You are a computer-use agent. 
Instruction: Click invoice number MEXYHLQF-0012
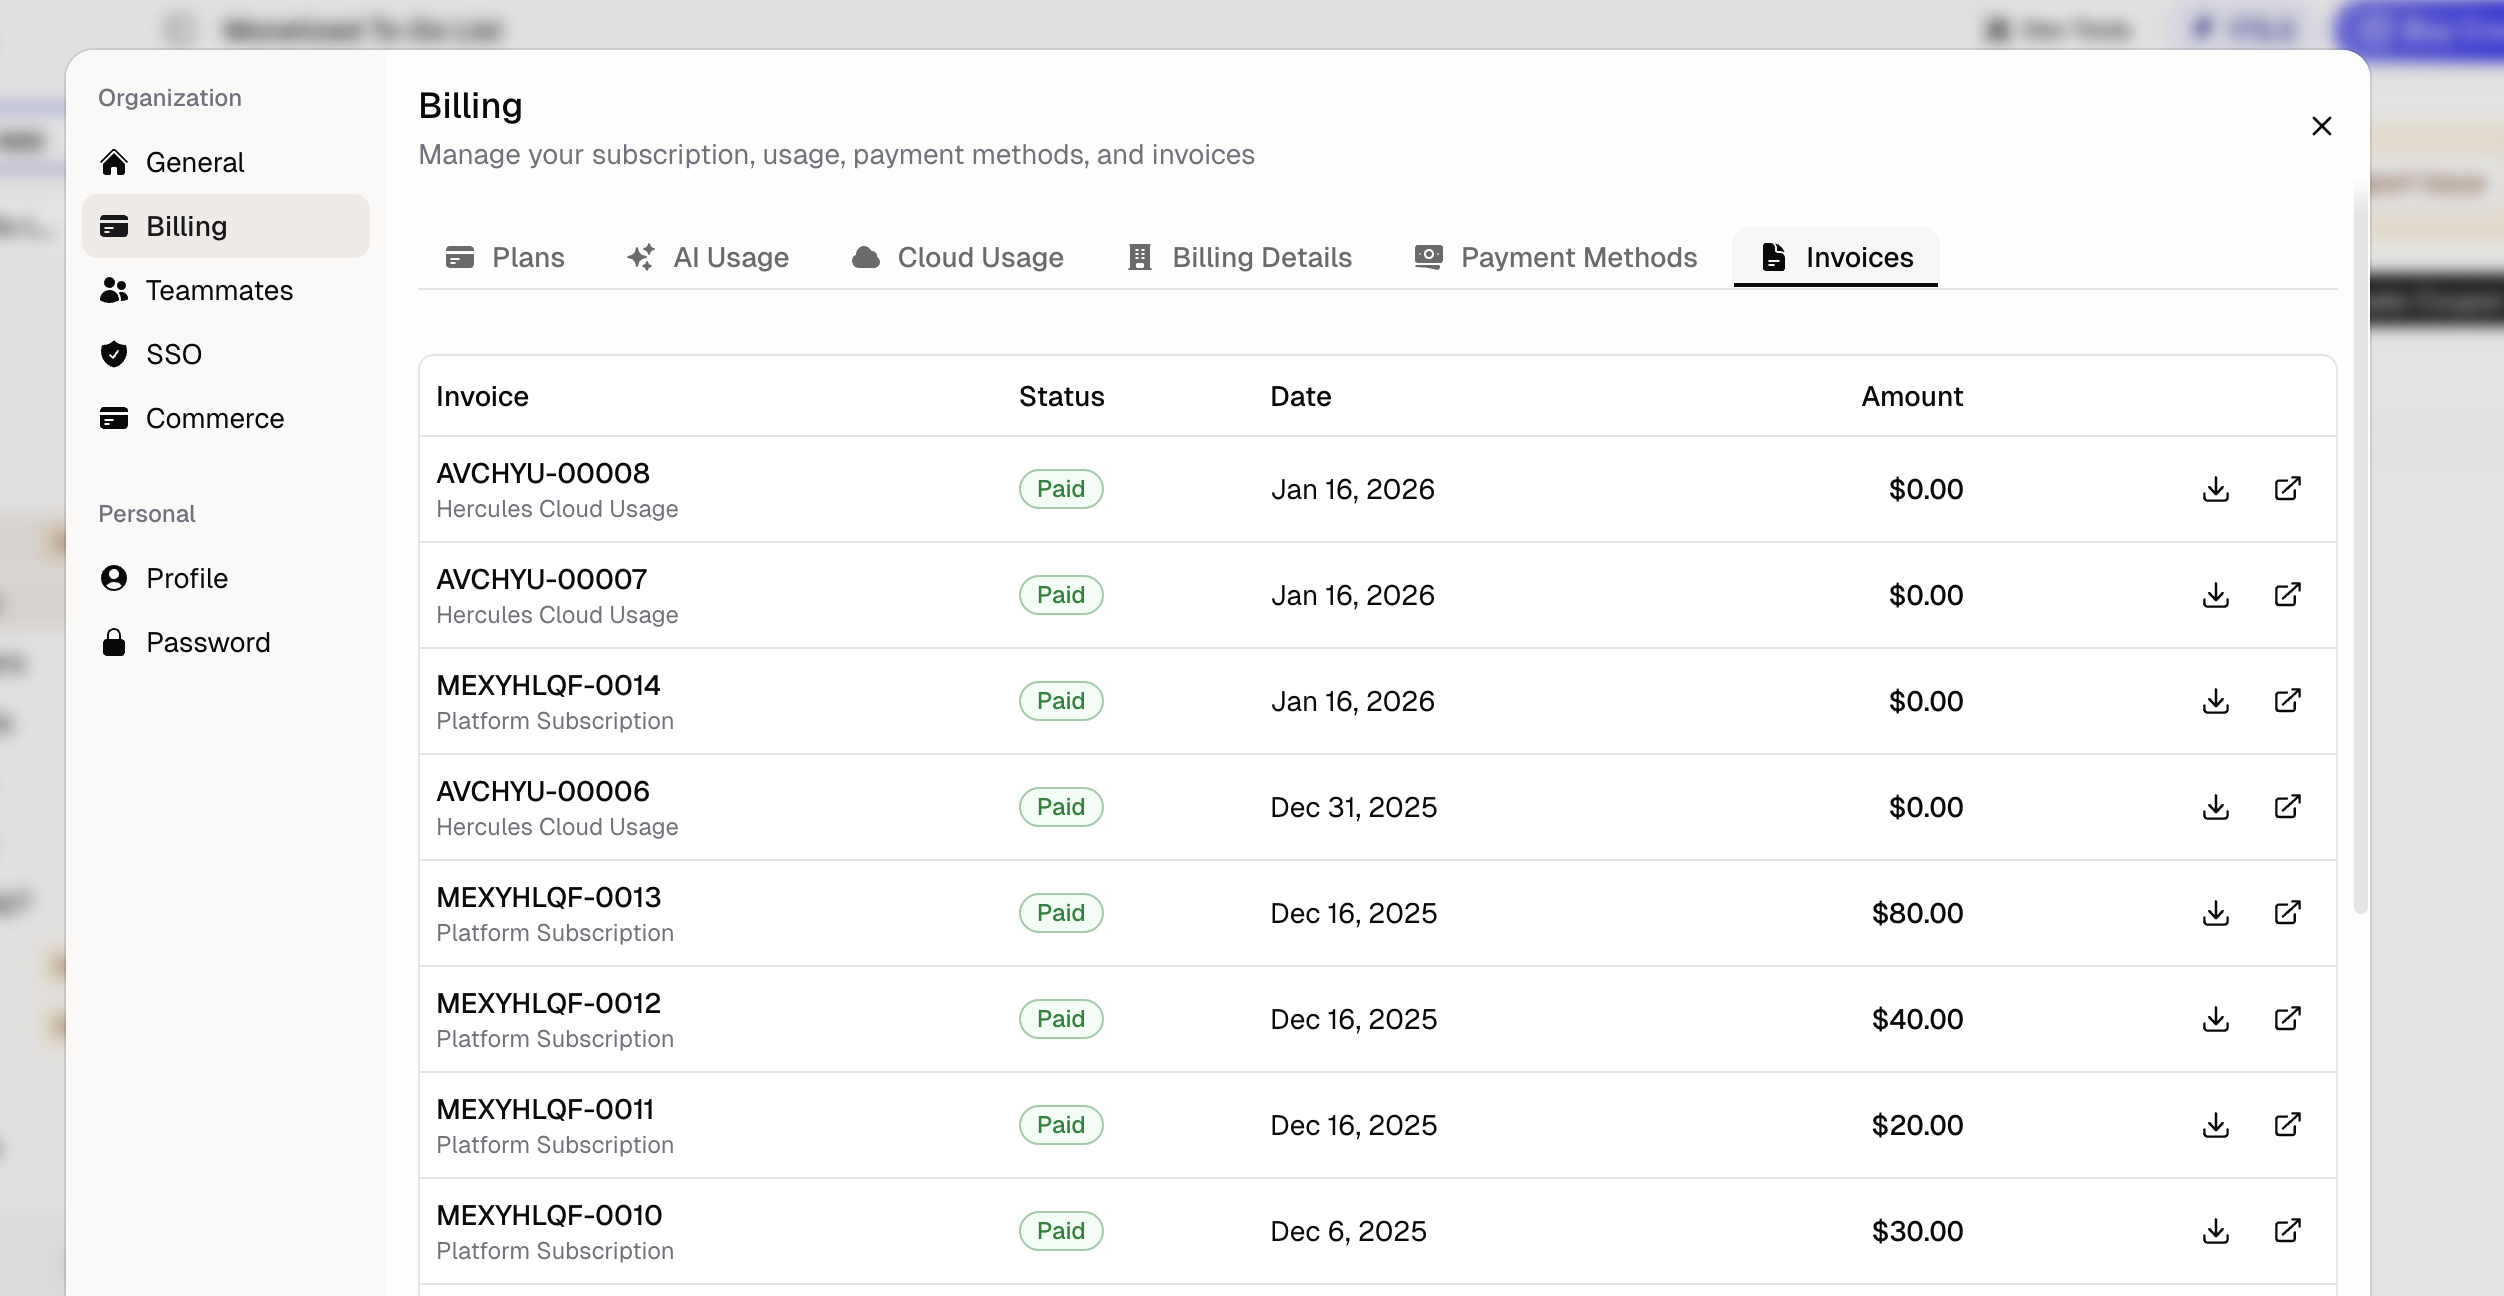[549, 1003]
